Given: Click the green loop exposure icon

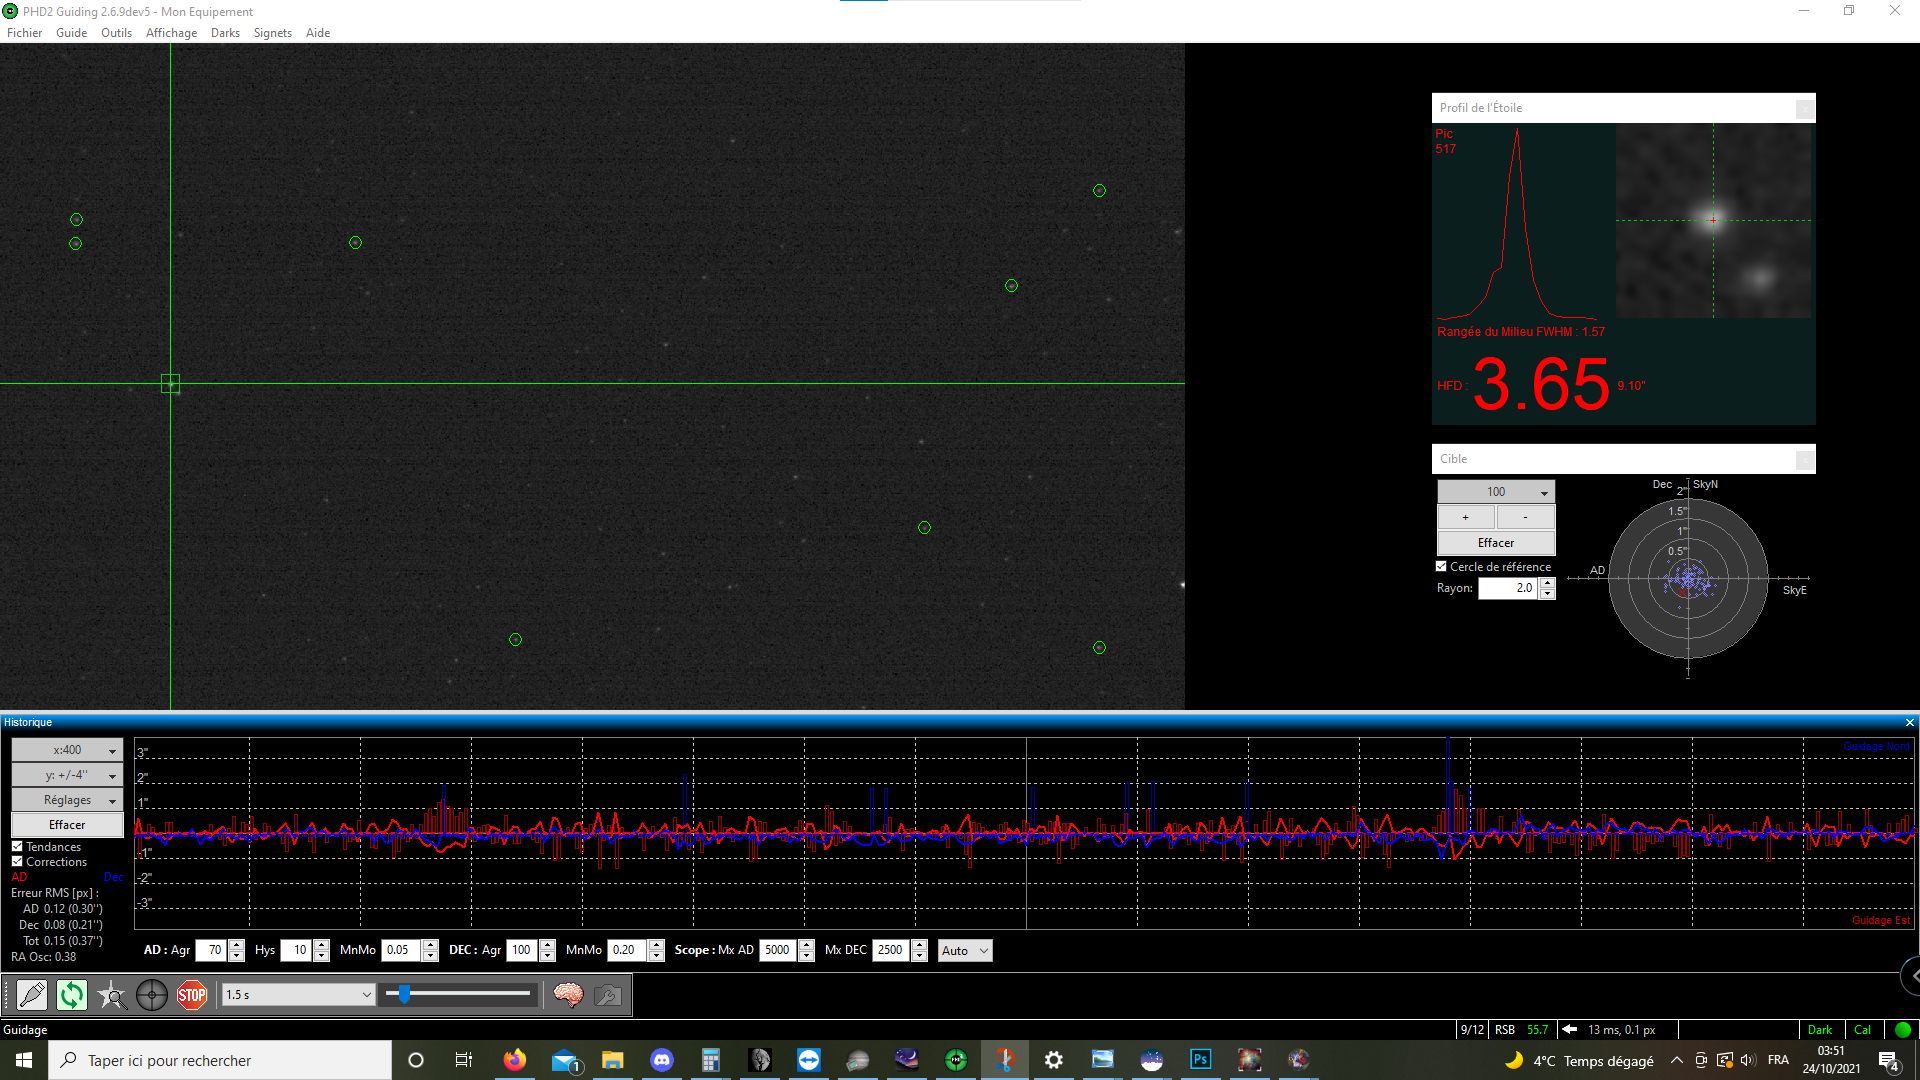Looking at the screenshot, I should 72,995.
